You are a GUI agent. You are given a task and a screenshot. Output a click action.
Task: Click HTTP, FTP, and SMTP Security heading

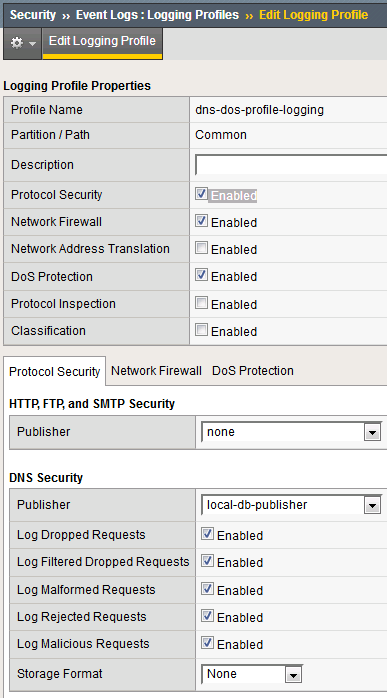(92, 404)
